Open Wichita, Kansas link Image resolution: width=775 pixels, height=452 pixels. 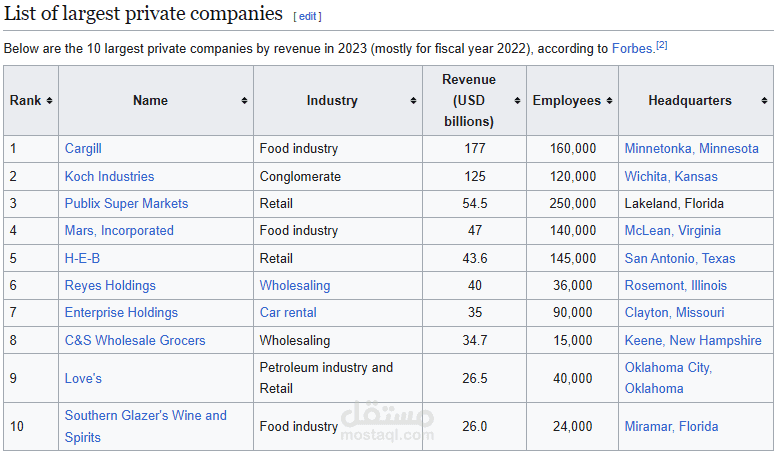(x=671, y=176)
